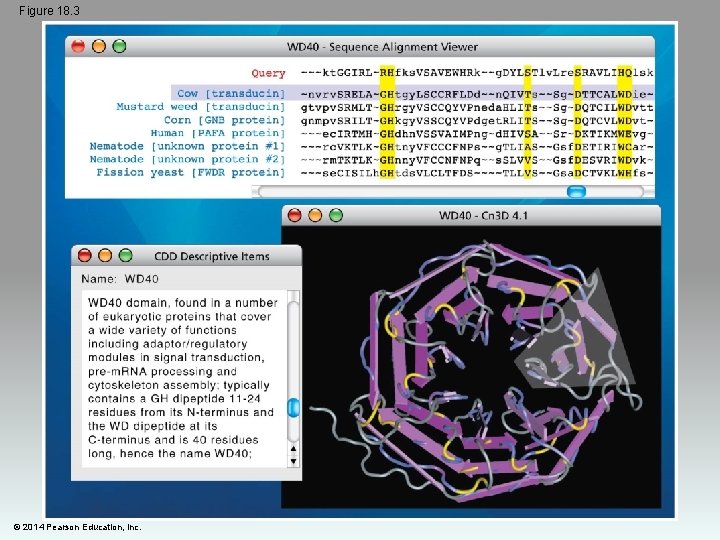Click the highlighted WD column in Cow sequence
This screenshot has height=540, width=720.
click(624, 94)
